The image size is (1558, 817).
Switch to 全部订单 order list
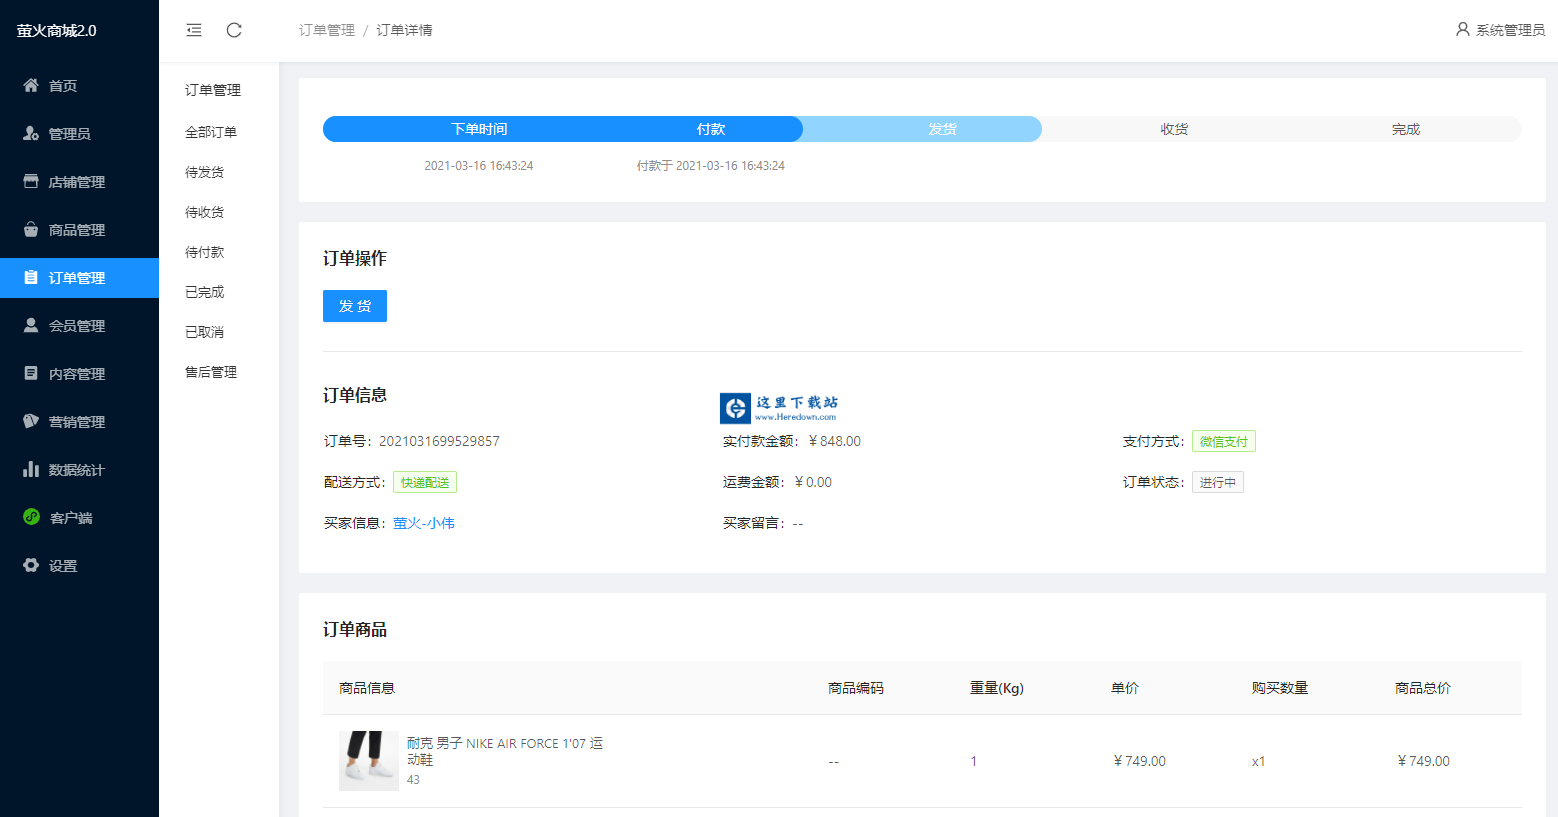206,131
